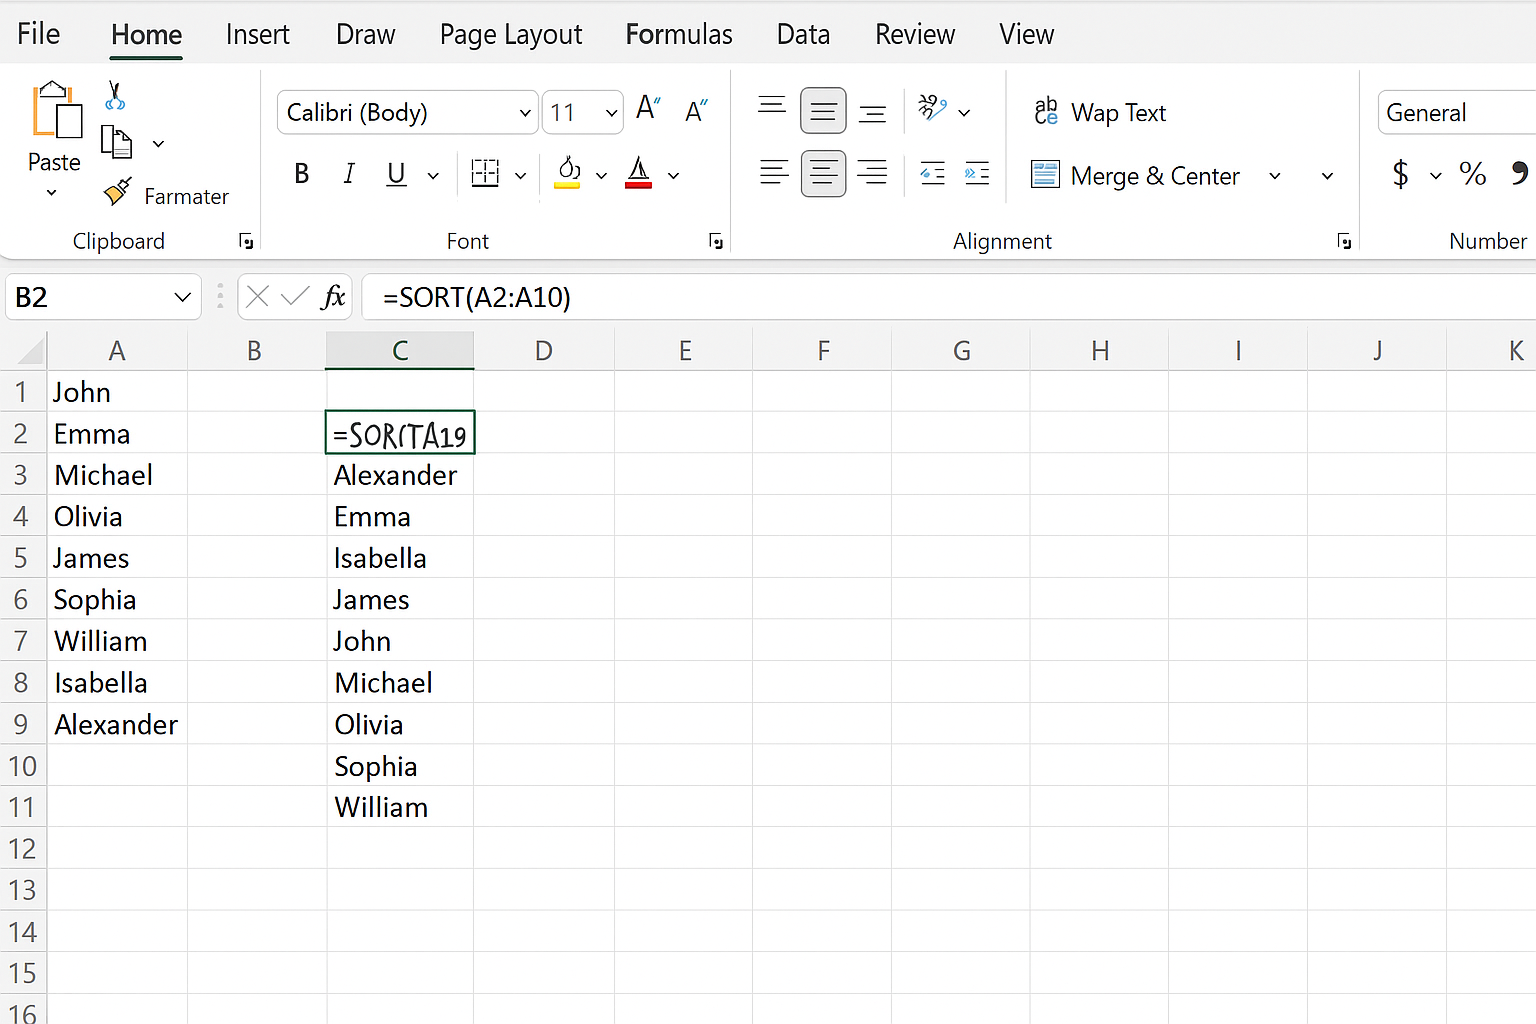Switch to the Page Layout tab
This screenshot has height=1024, width=1536.
click(511, 35)
